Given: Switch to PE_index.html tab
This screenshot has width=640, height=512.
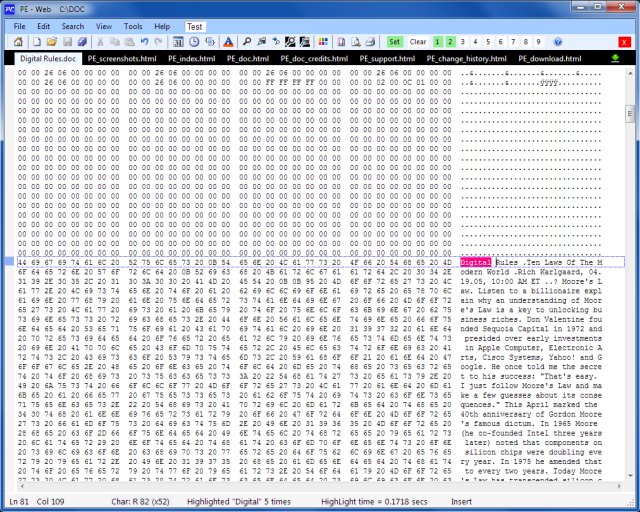Looking at the screenshot, I should 191,58.
